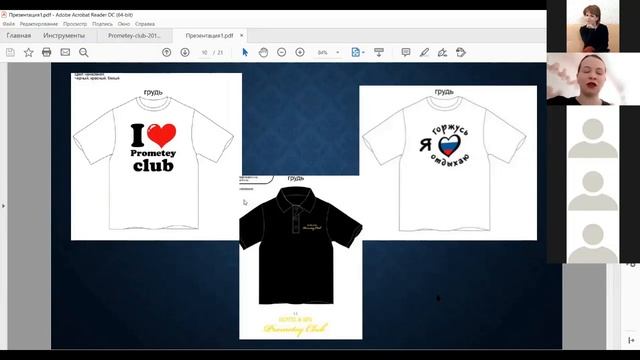This screenshot has width=640, height=360.
Task: Click the I love Prometey club t-shirt image
Action: [156, 157]
